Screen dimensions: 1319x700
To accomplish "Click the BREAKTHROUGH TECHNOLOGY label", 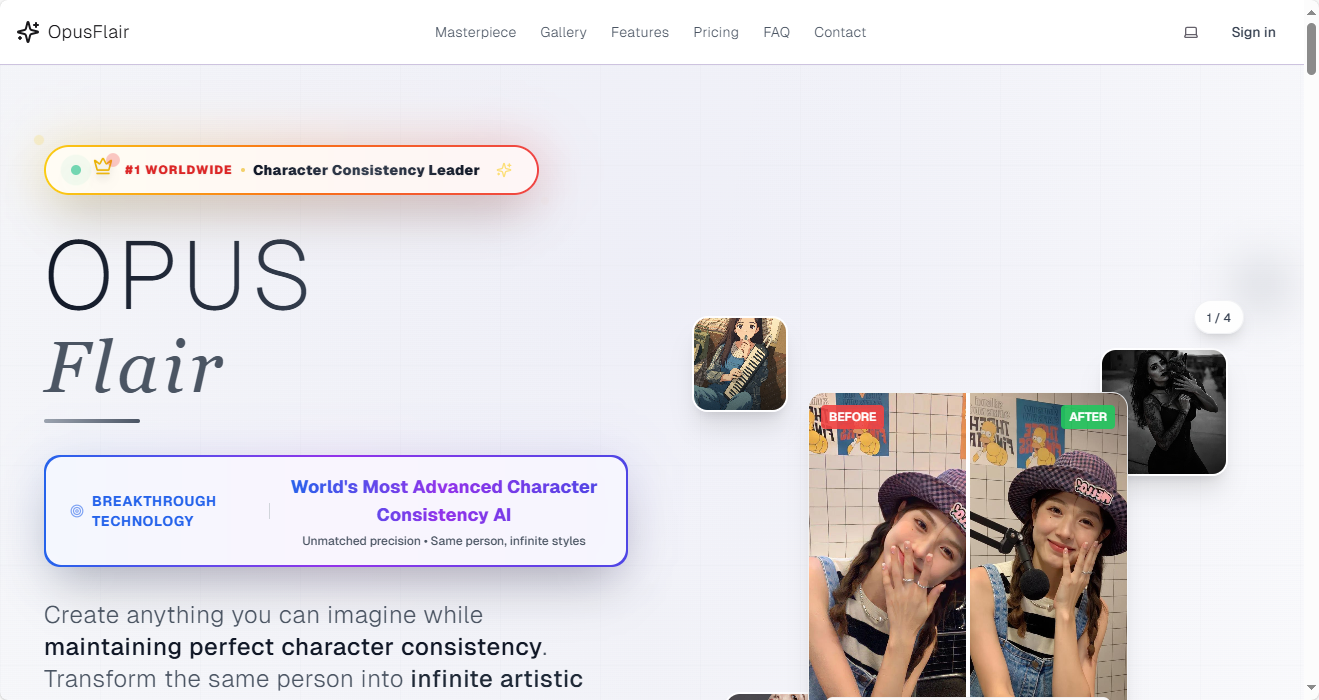I will [x=154, y=511].
